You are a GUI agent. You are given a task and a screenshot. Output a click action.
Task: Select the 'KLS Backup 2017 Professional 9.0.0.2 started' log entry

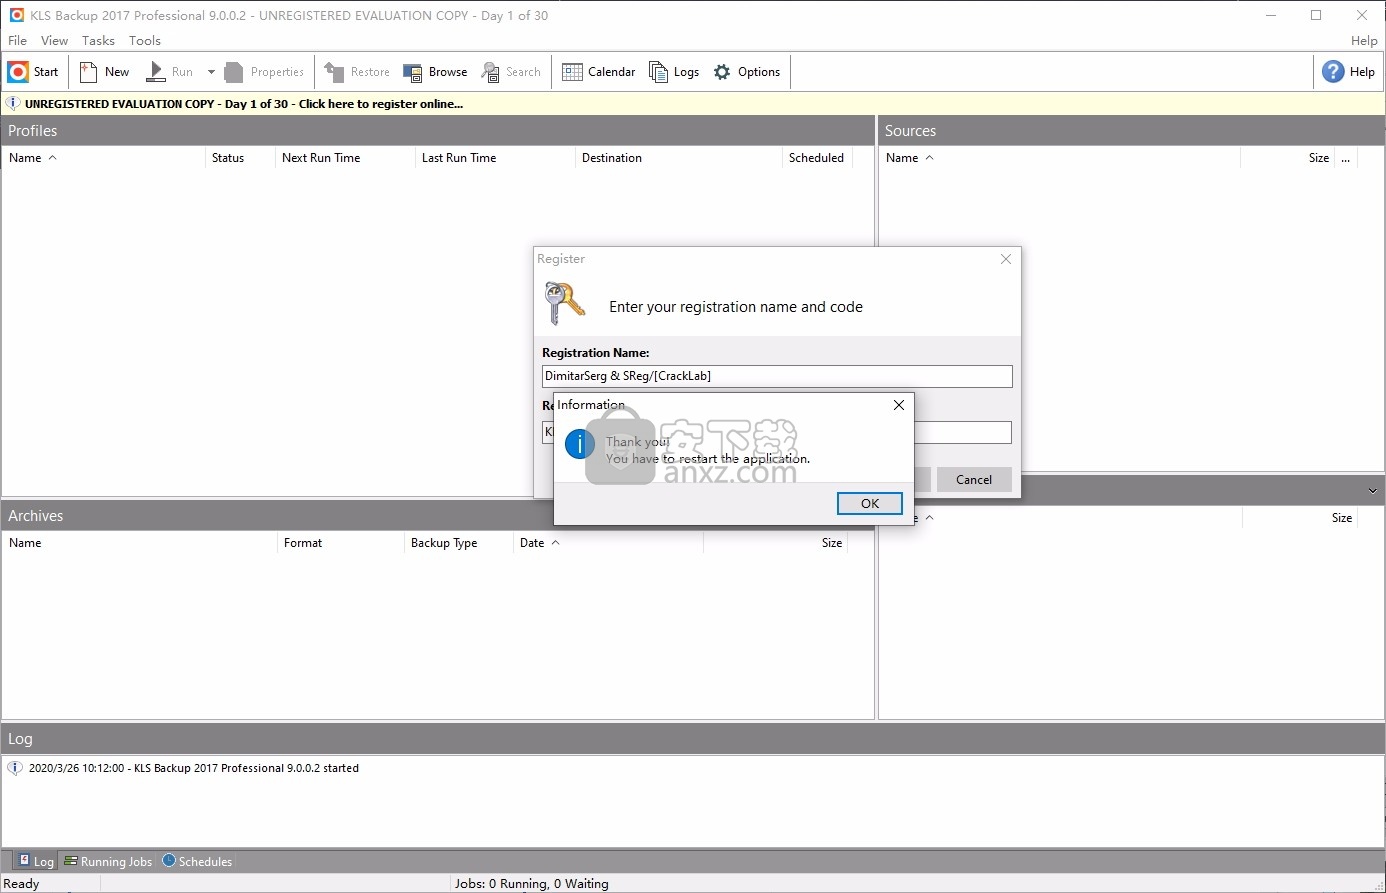tap(194, 768)
